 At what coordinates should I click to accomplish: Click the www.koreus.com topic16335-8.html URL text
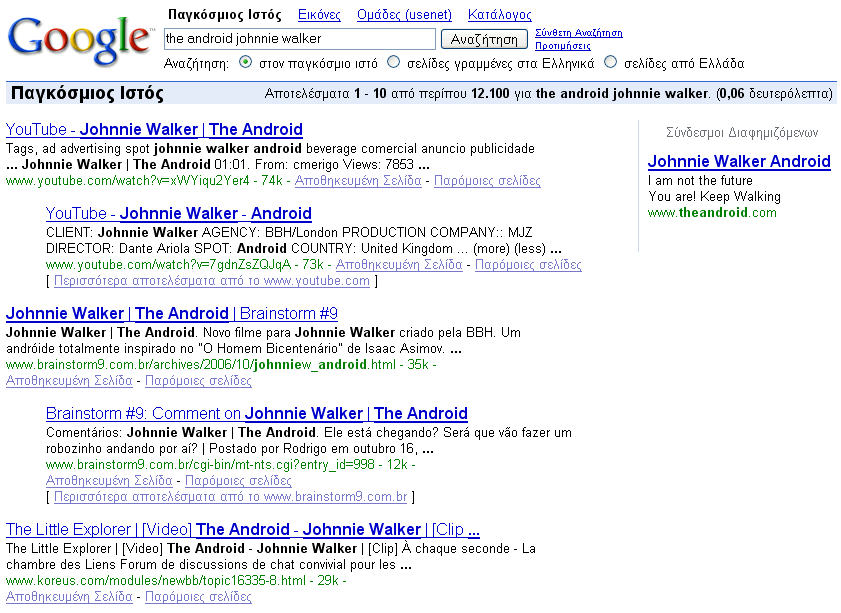point(156,580)
